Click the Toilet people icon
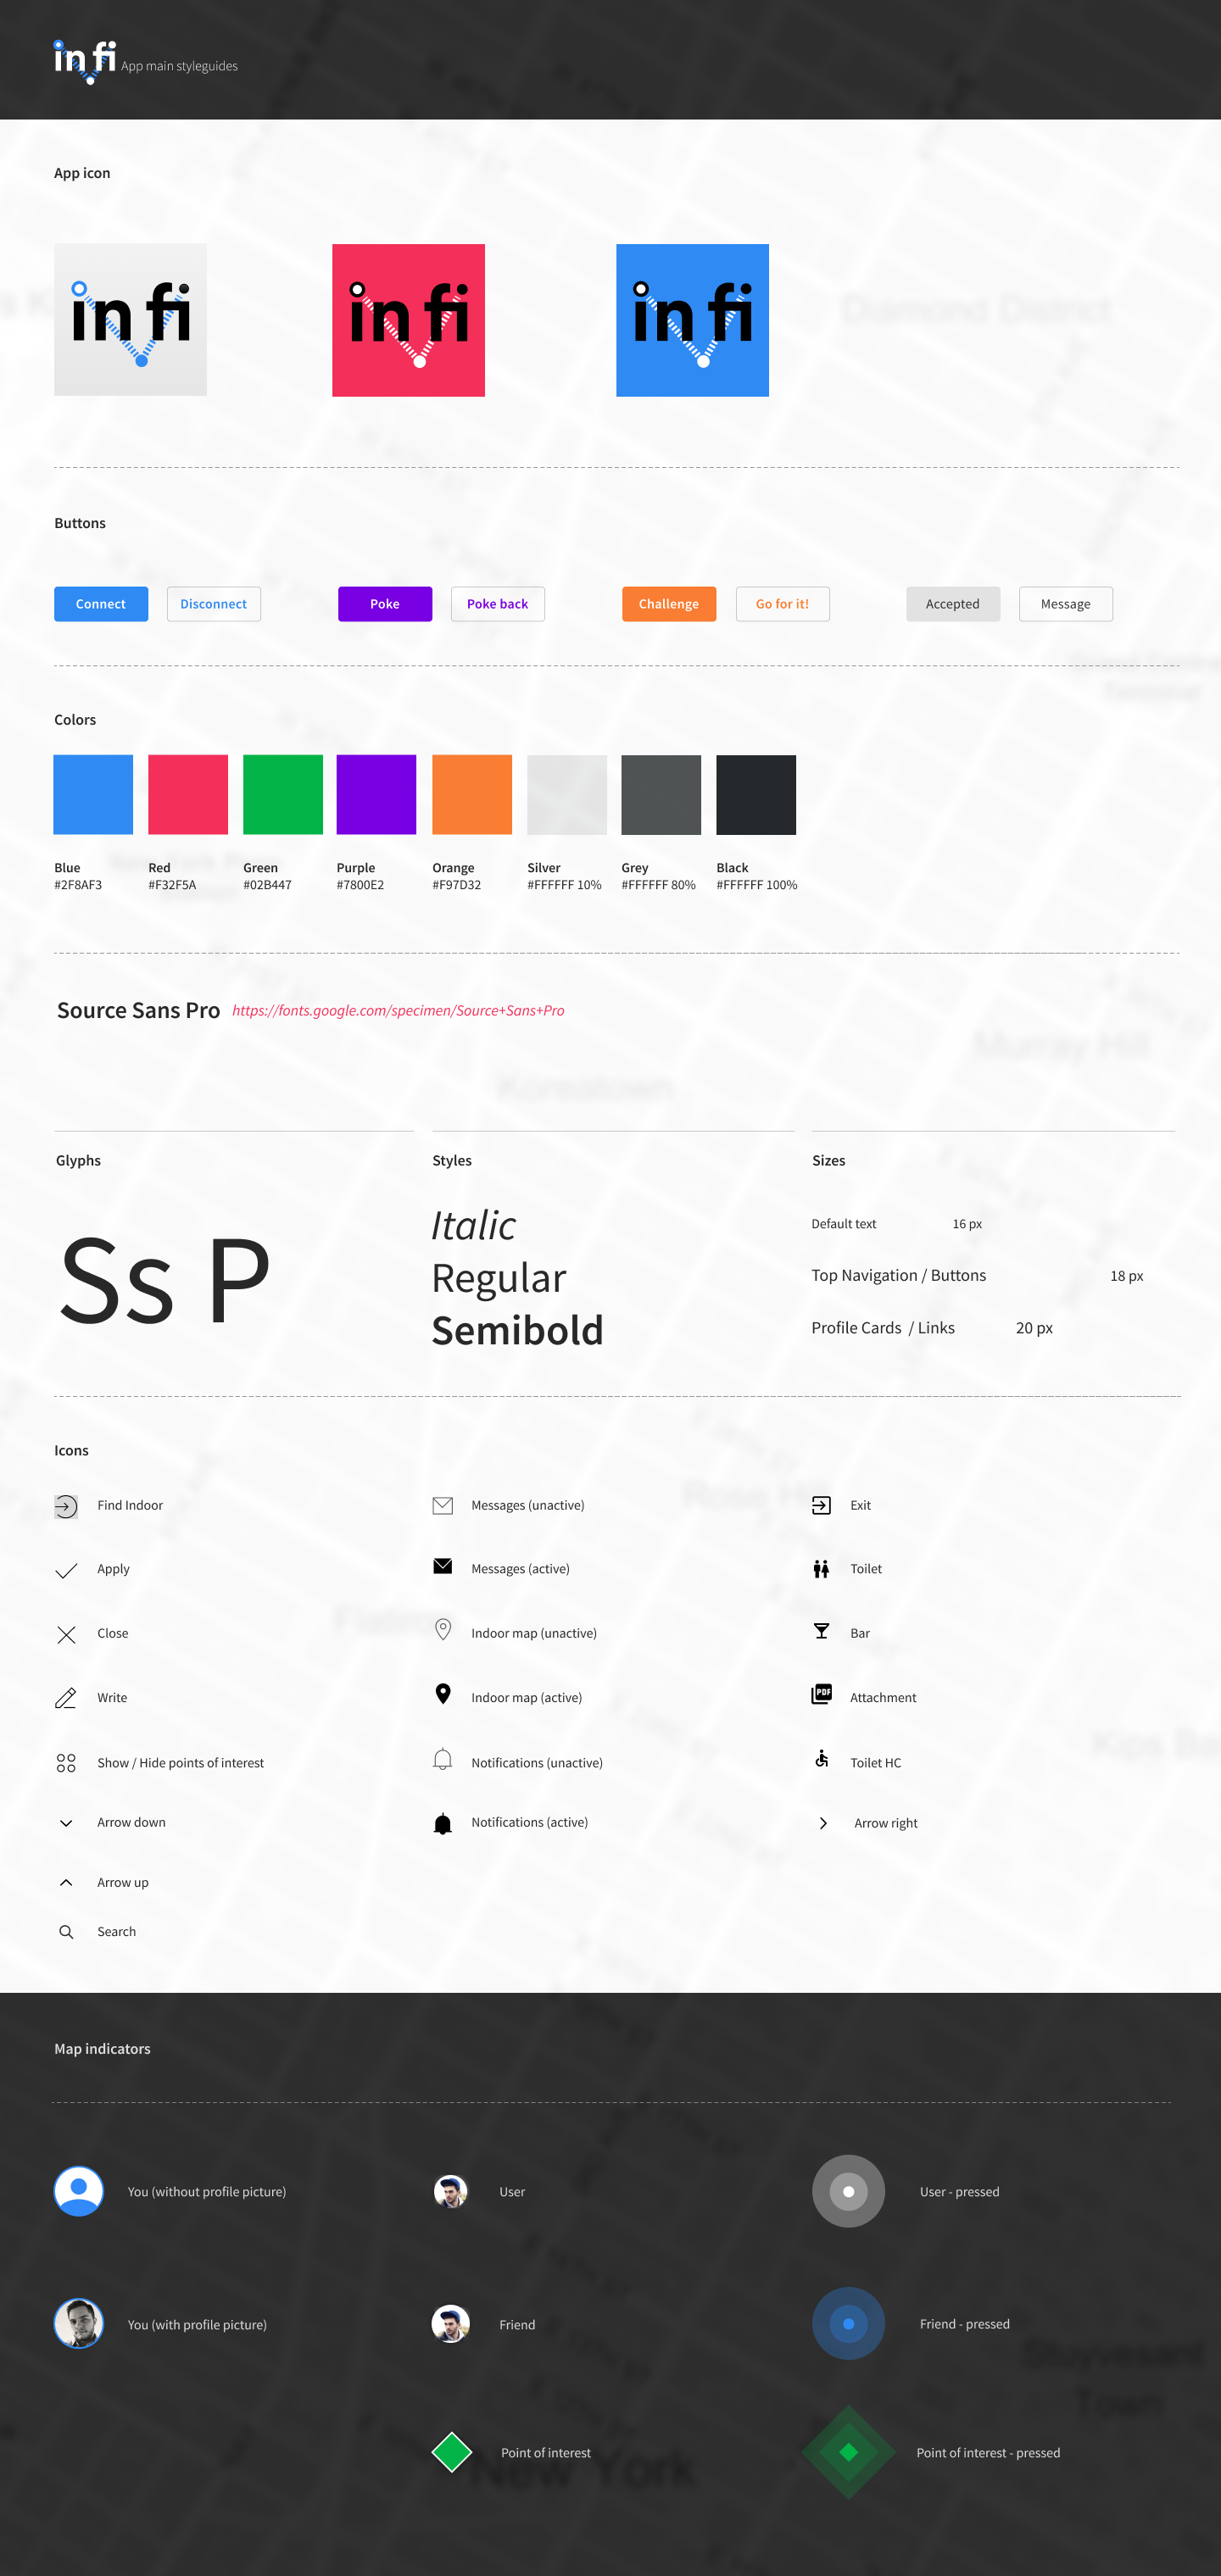The height and width of the screenshot is (2576, 1221). click(x=821, y=1569)
